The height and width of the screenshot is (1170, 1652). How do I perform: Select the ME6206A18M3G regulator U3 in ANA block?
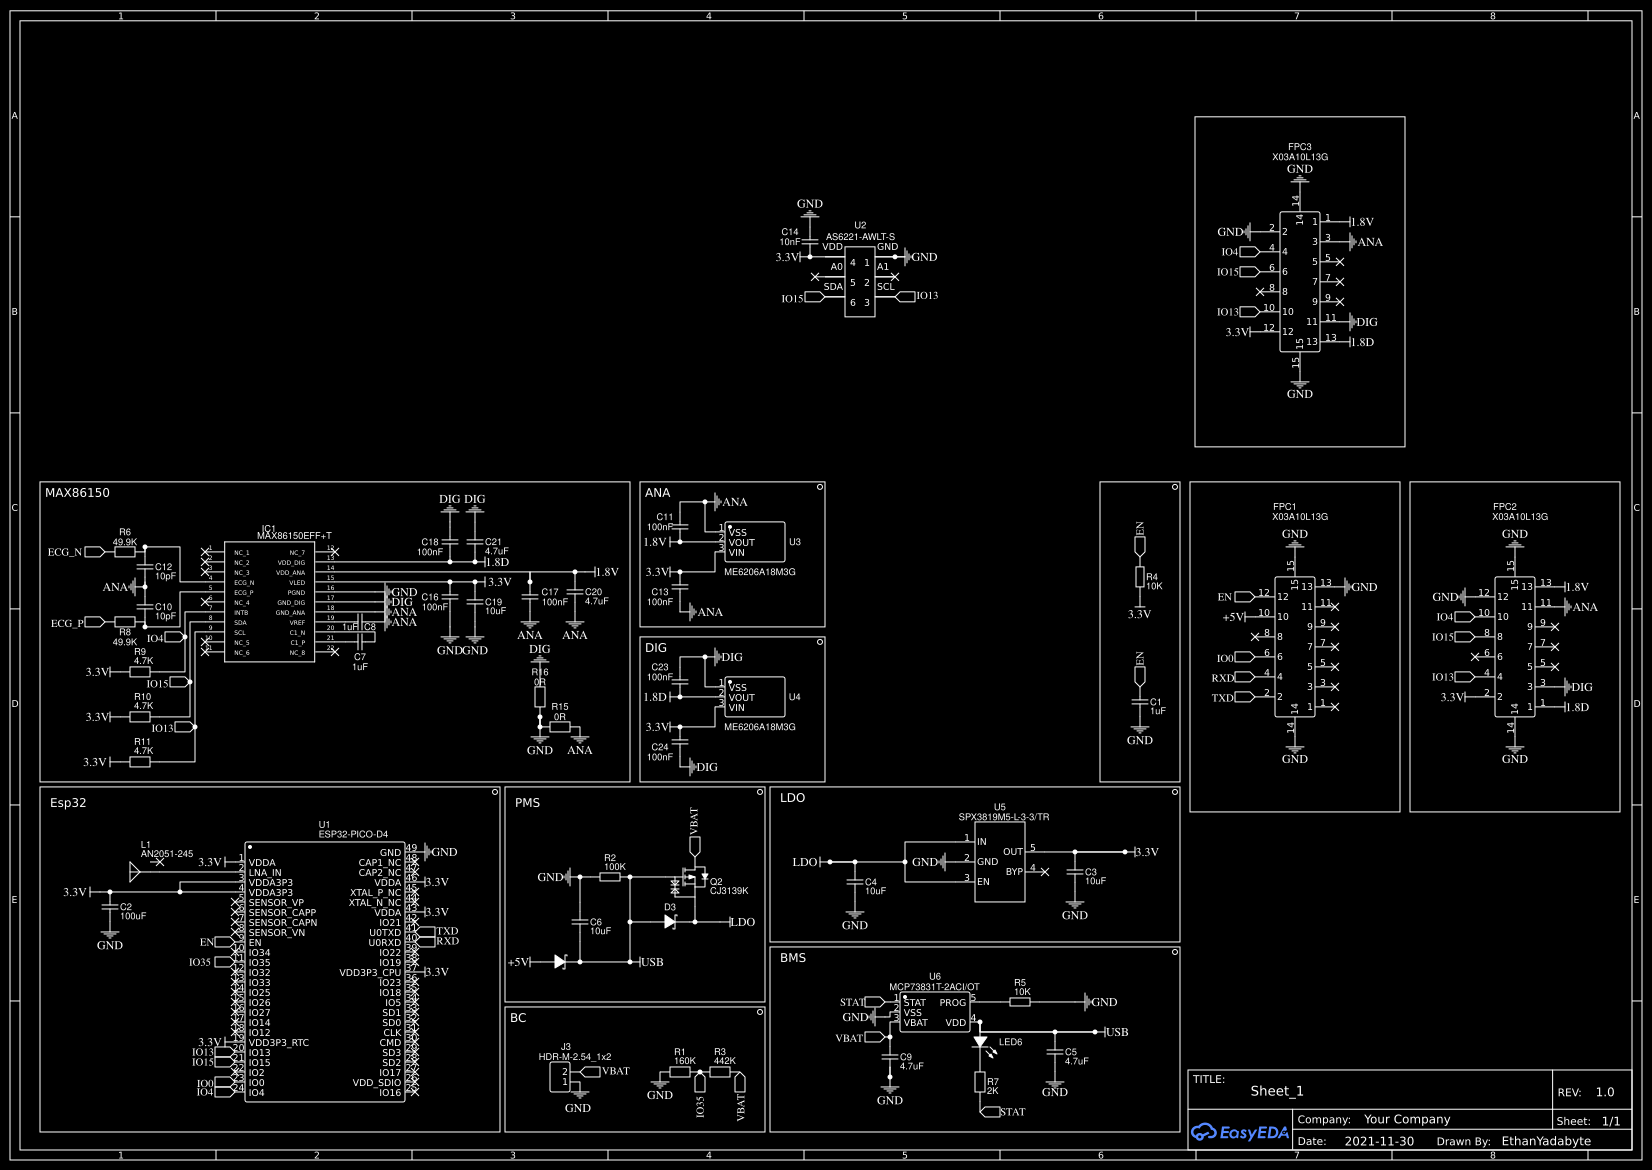pyautogui.click(x=755, y=542)
